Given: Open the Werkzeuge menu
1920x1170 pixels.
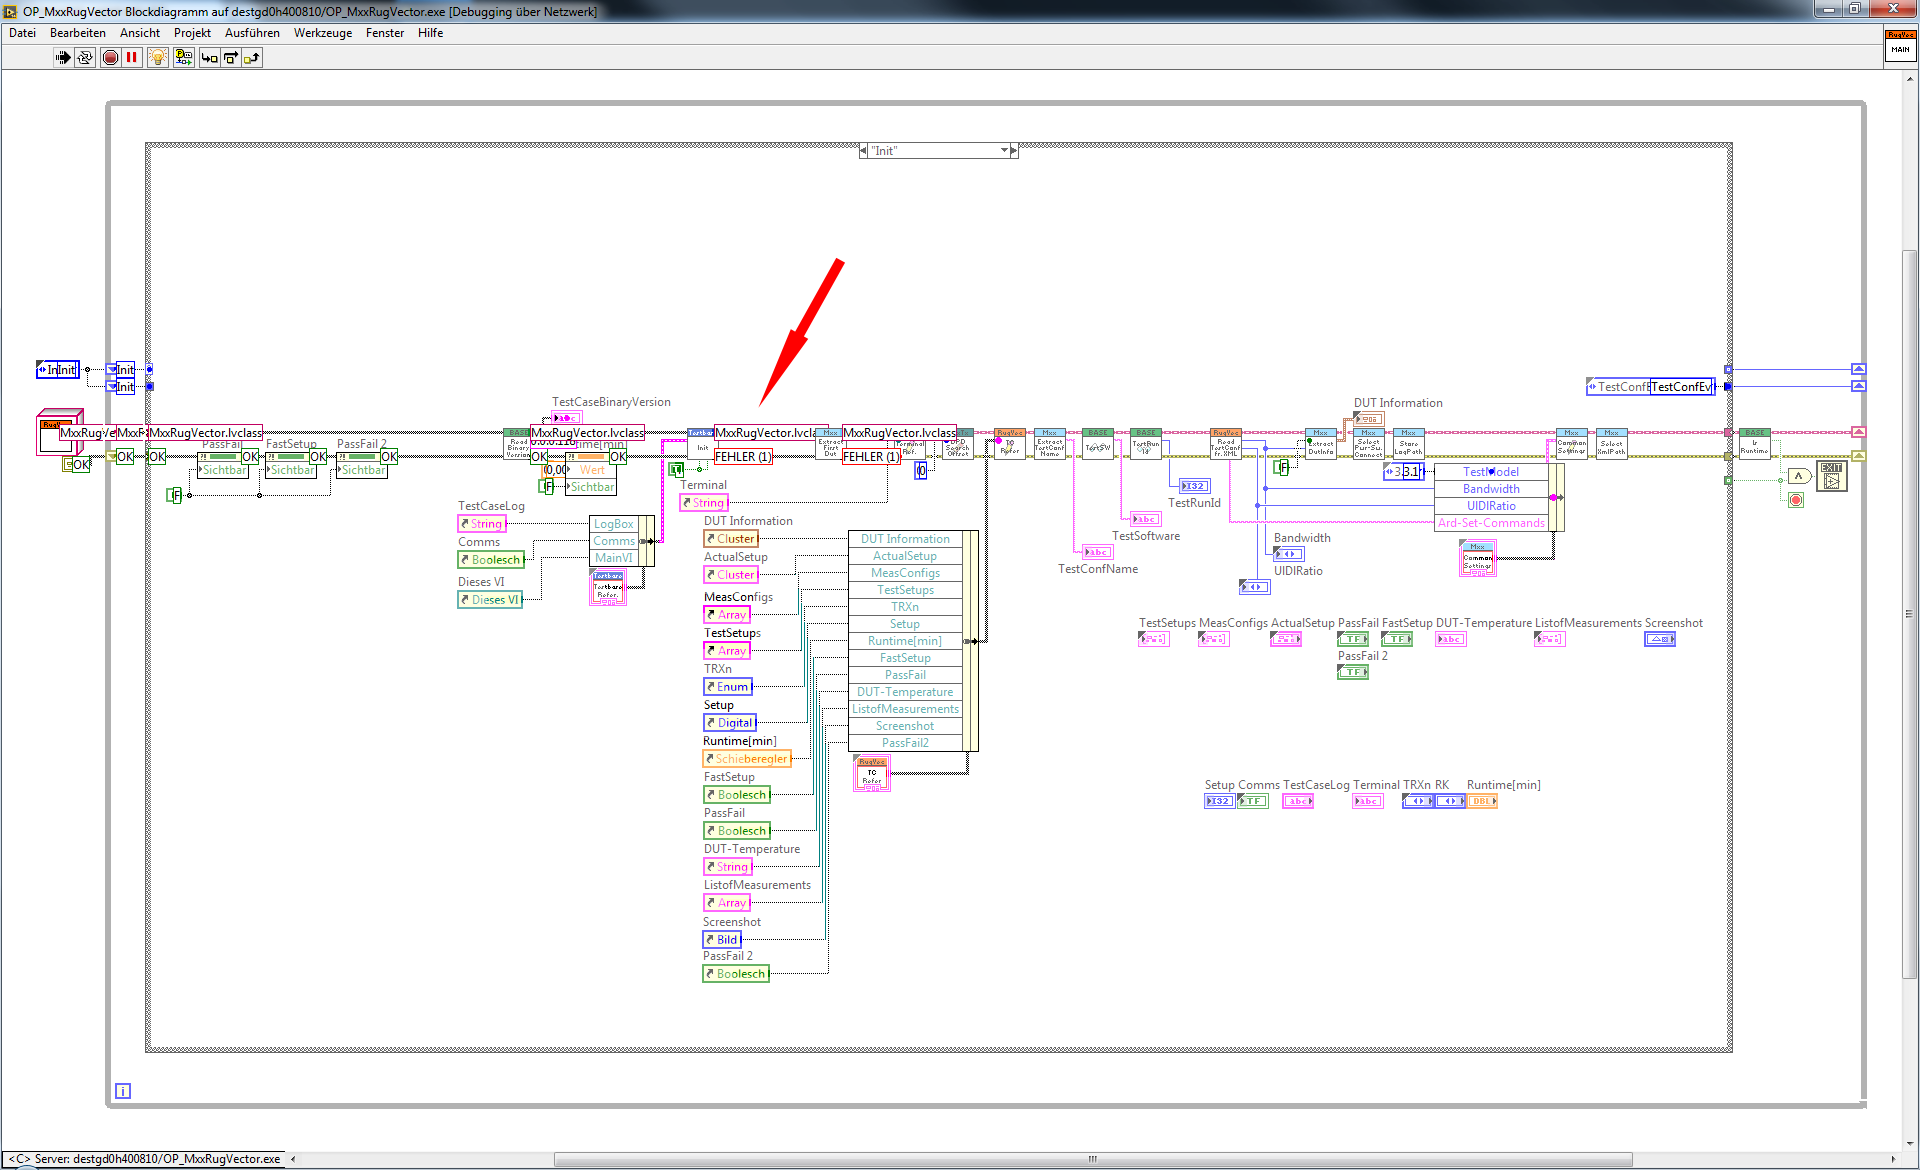Looking at the screenshot, I should pos(322,33).
